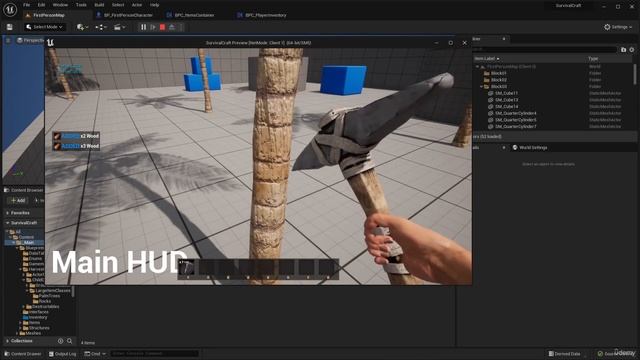Open the Output Log in status bar

point(62,354)
